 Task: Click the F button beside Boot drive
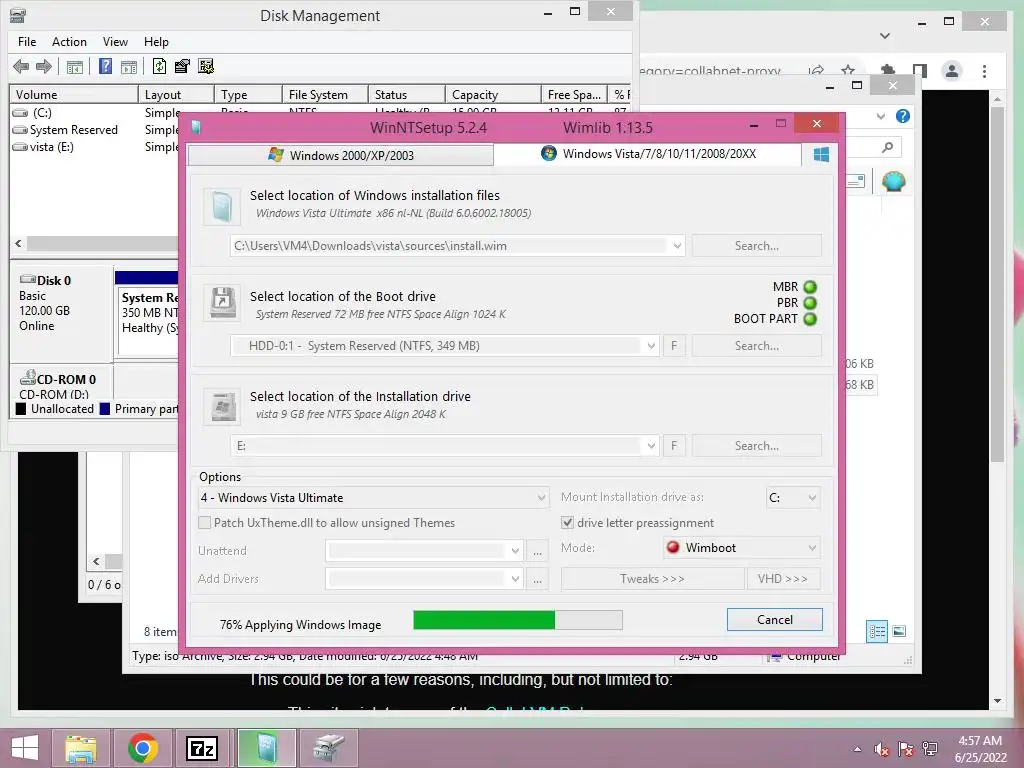point(674,346)
